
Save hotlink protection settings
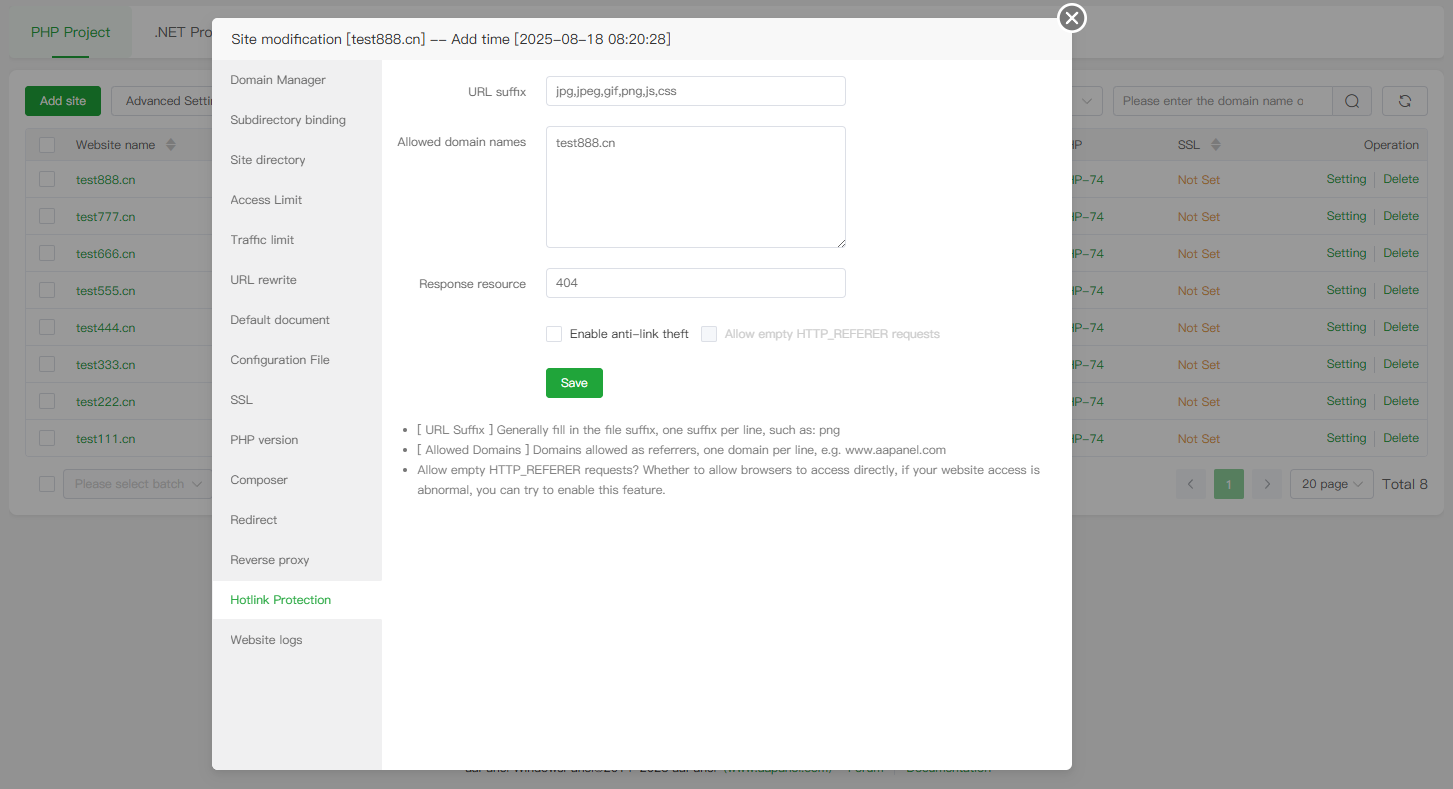574,383
